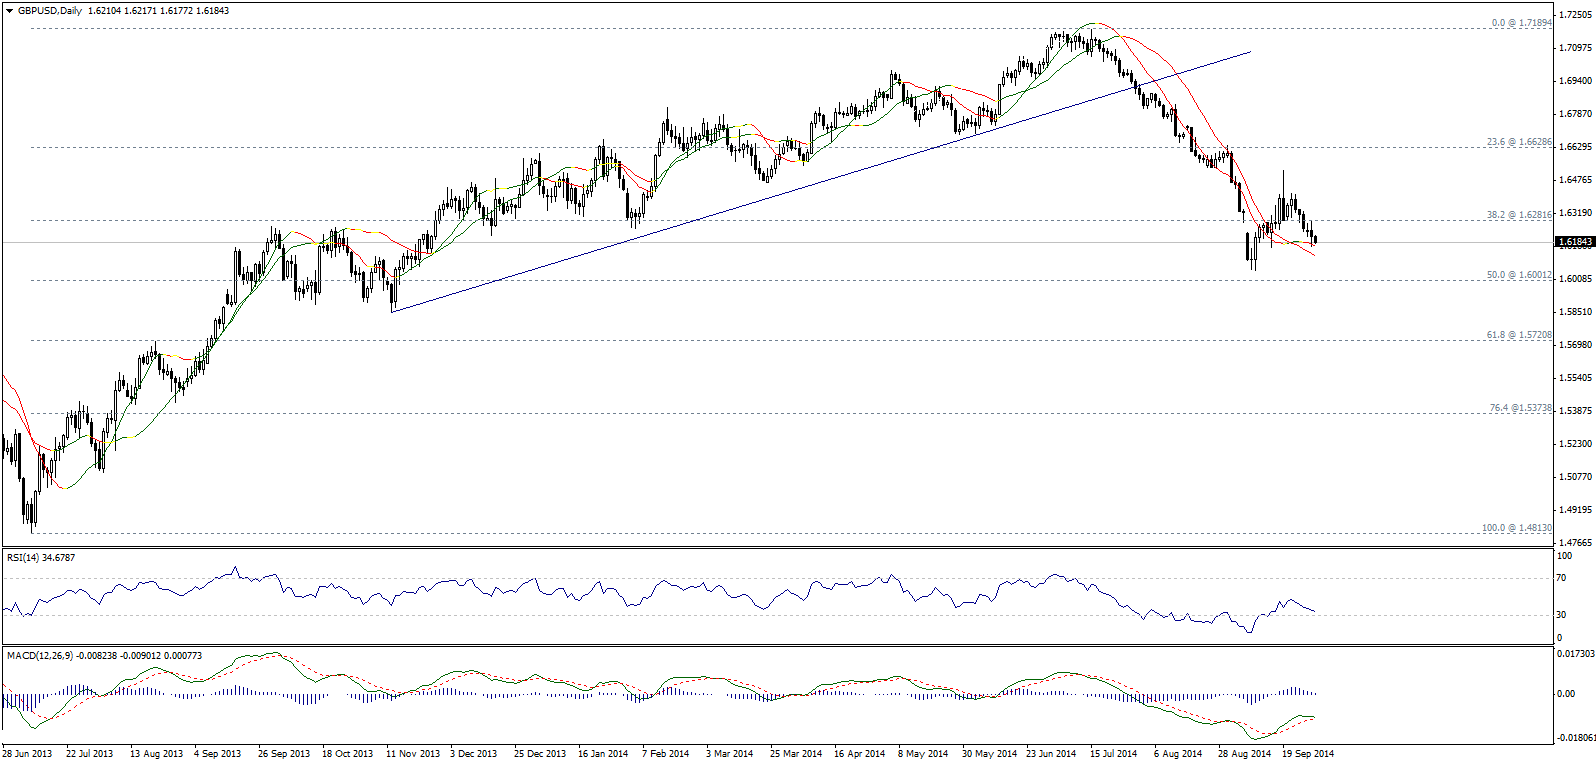Click time axis date '18 Oct 2013'

coord(348,754)
